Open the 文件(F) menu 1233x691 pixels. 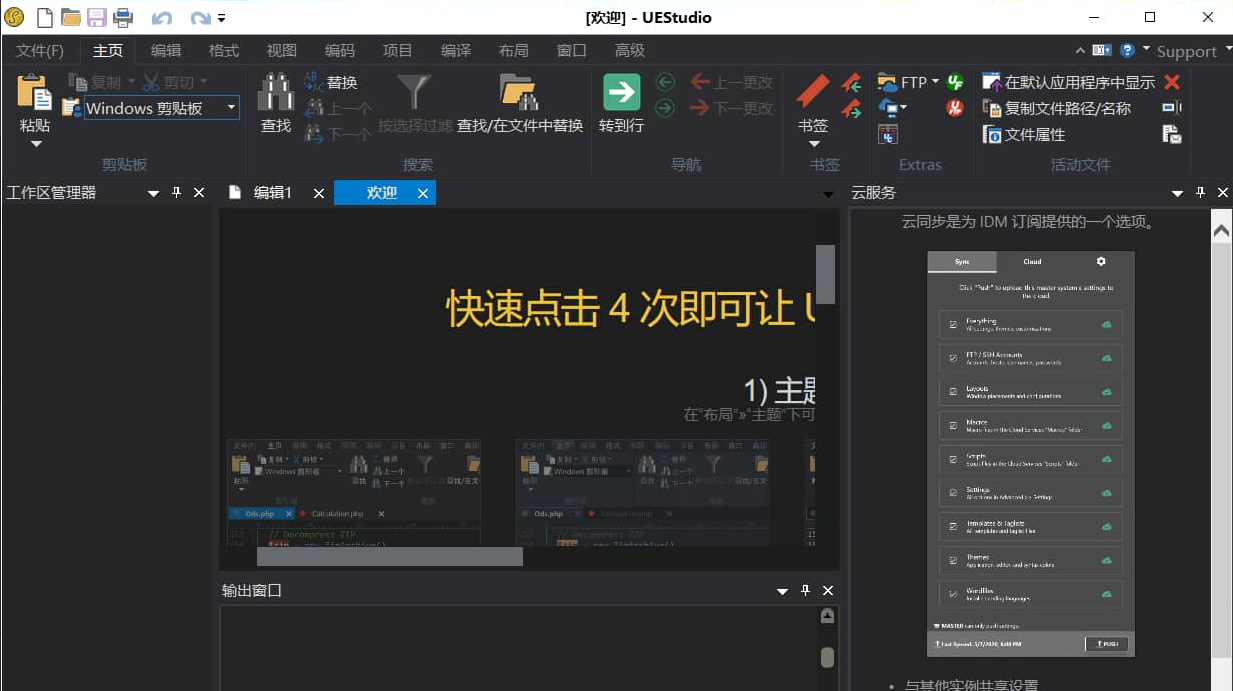point(40,51)
